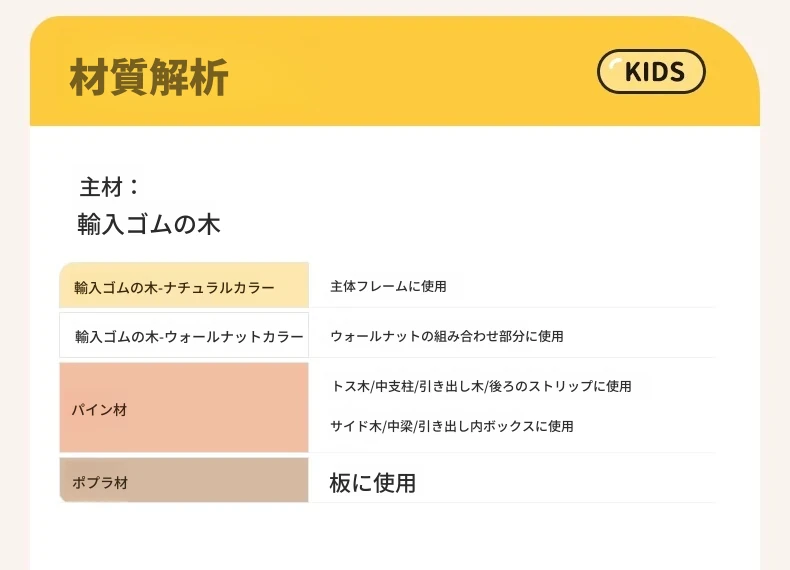Click the ポプラ材 label text
Image resolution: width=790 pixels, height=570 pixels.
click(x=100, y=482)
